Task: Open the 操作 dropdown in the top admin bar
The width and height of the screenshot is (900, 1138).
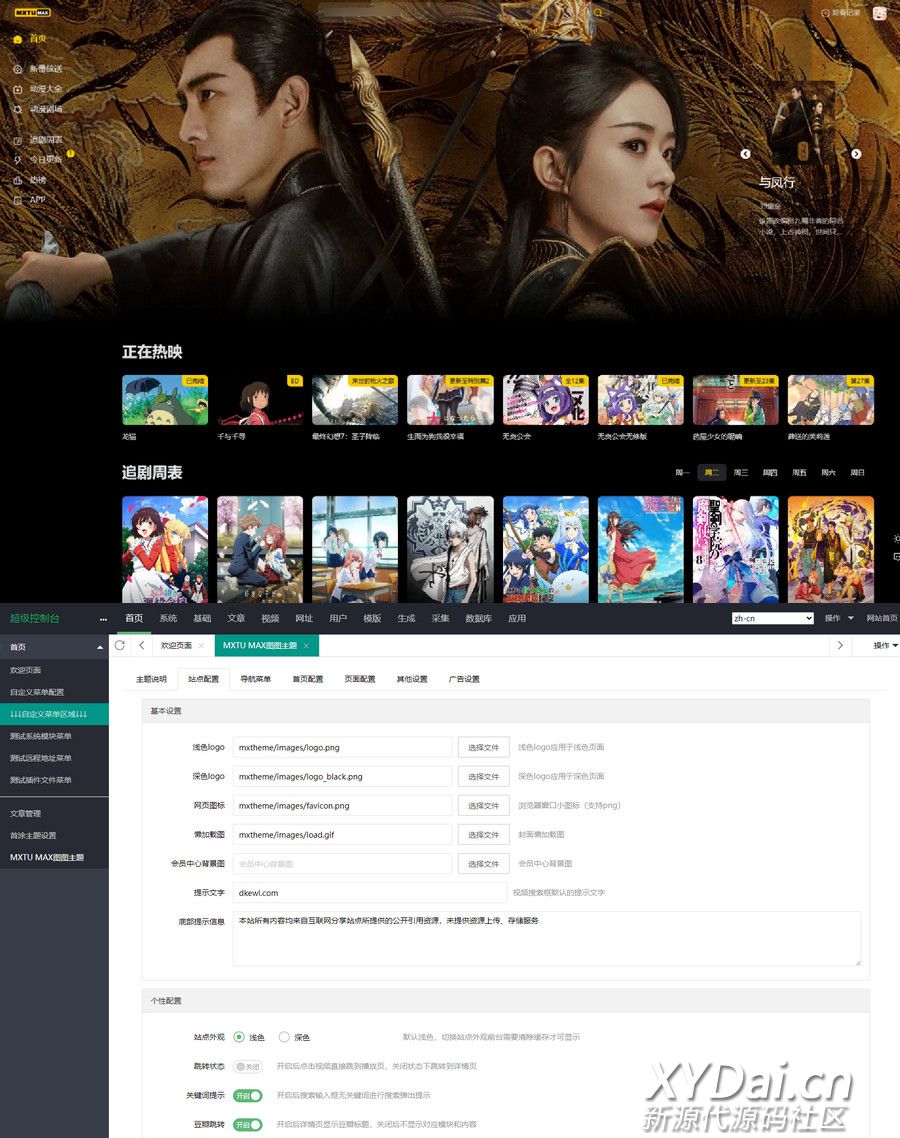Action: pyautogui.click(x=838, y=618)
